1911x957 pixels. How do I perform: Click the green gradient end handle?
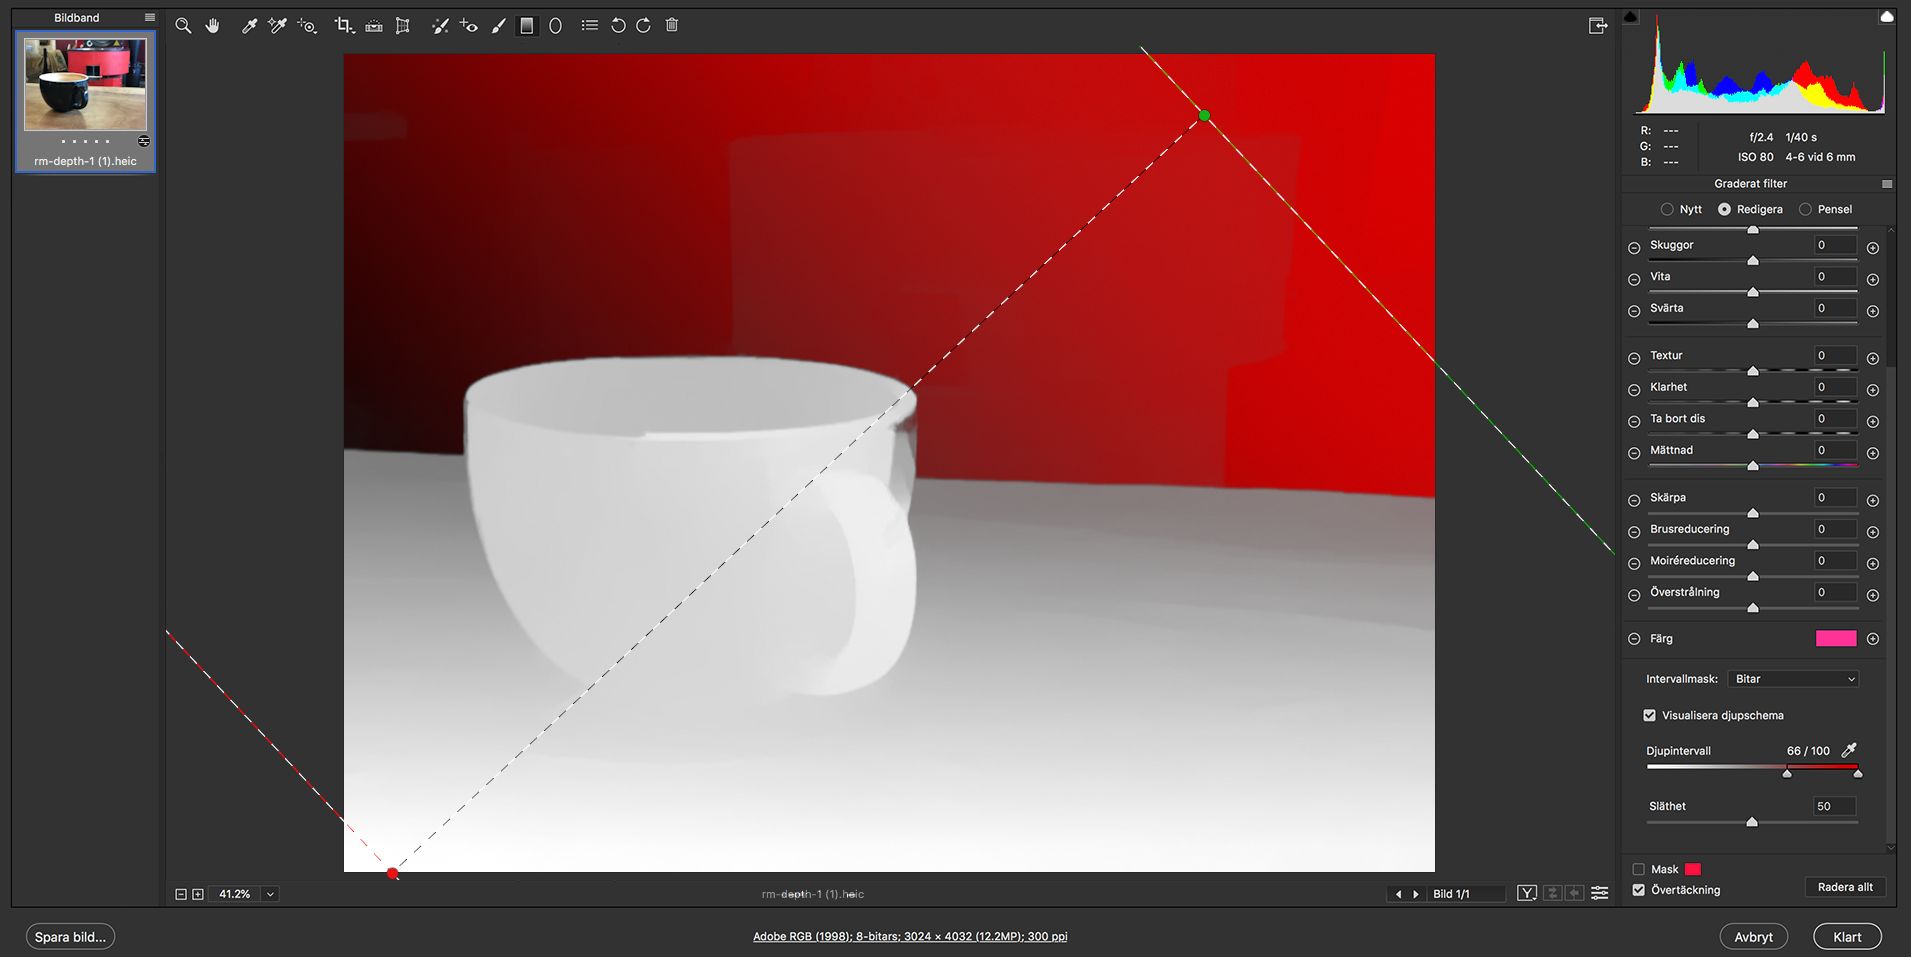coord(1204,116)
